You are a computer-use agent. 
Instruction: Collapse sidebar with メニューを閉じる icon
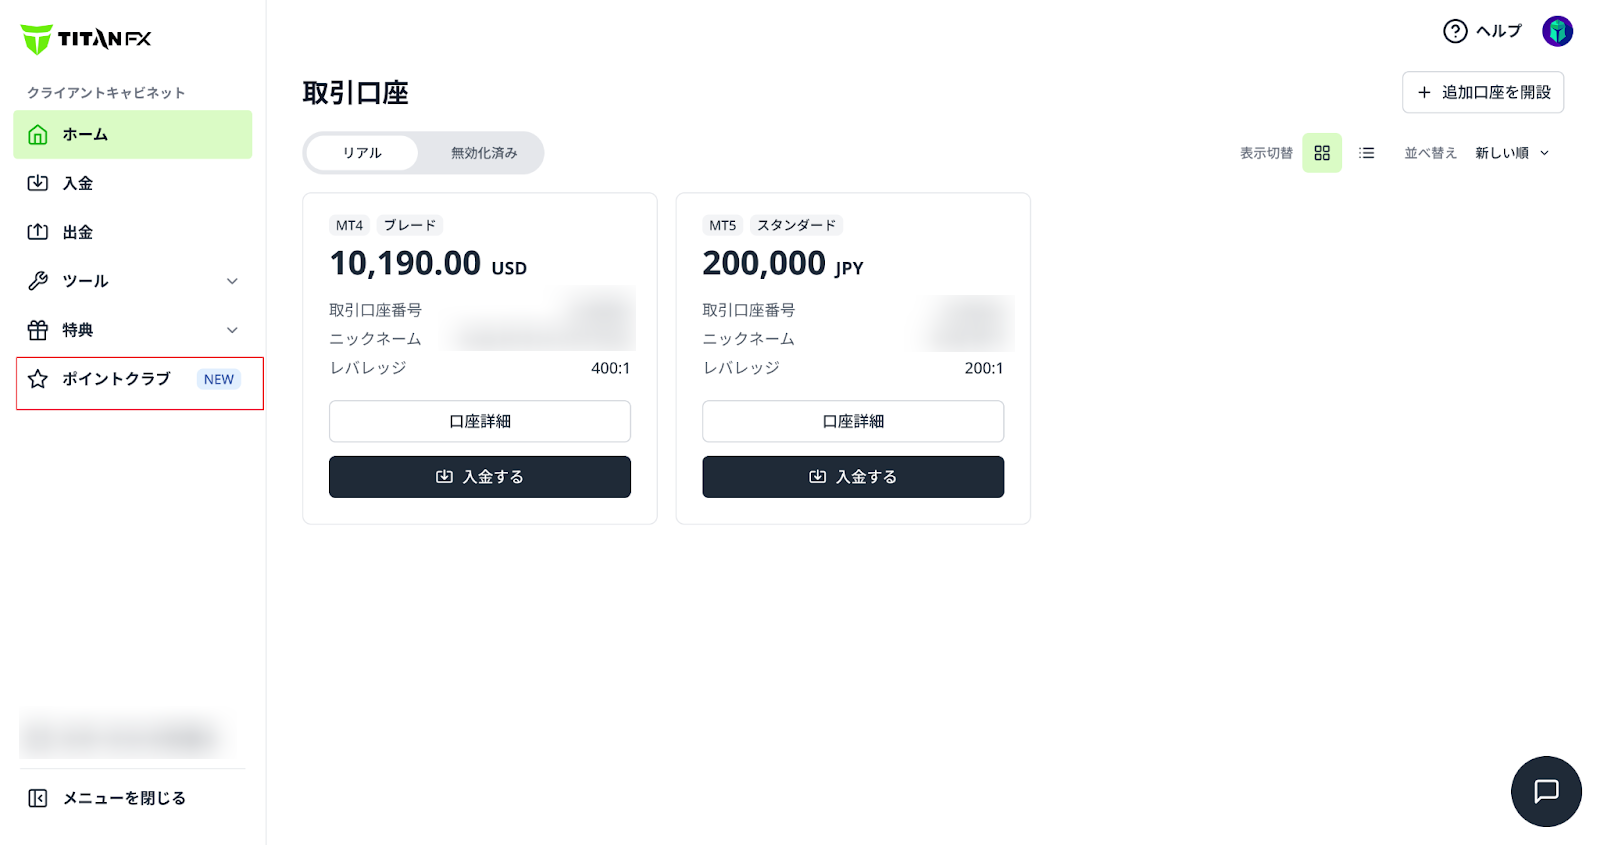point(38,798)
